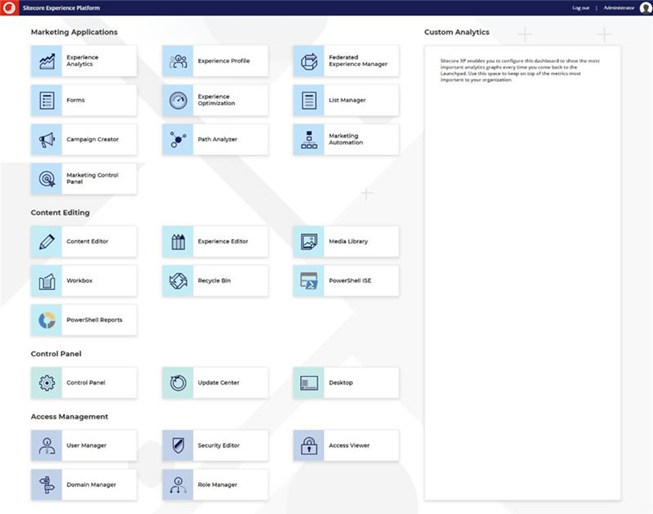653x514 pixels.
Task: Click Sitecore Experience Platform title text
Action: 61,8
